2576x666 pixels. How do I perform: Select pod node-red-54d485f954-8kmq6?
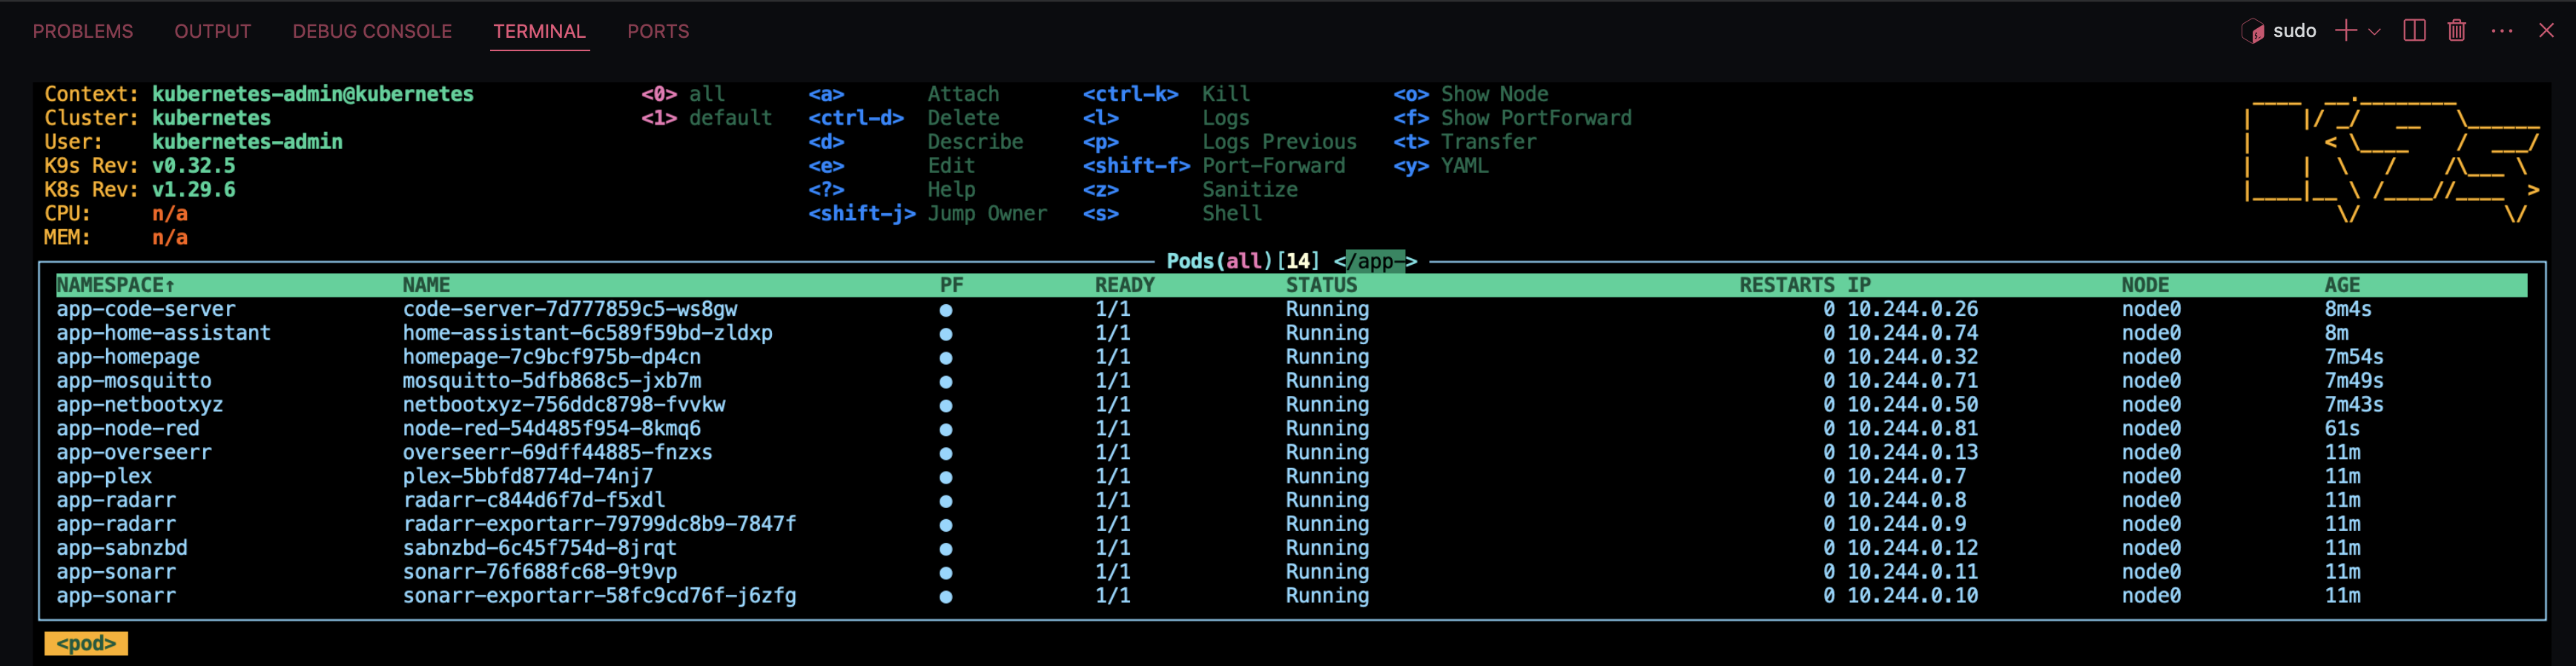(552, 429)
